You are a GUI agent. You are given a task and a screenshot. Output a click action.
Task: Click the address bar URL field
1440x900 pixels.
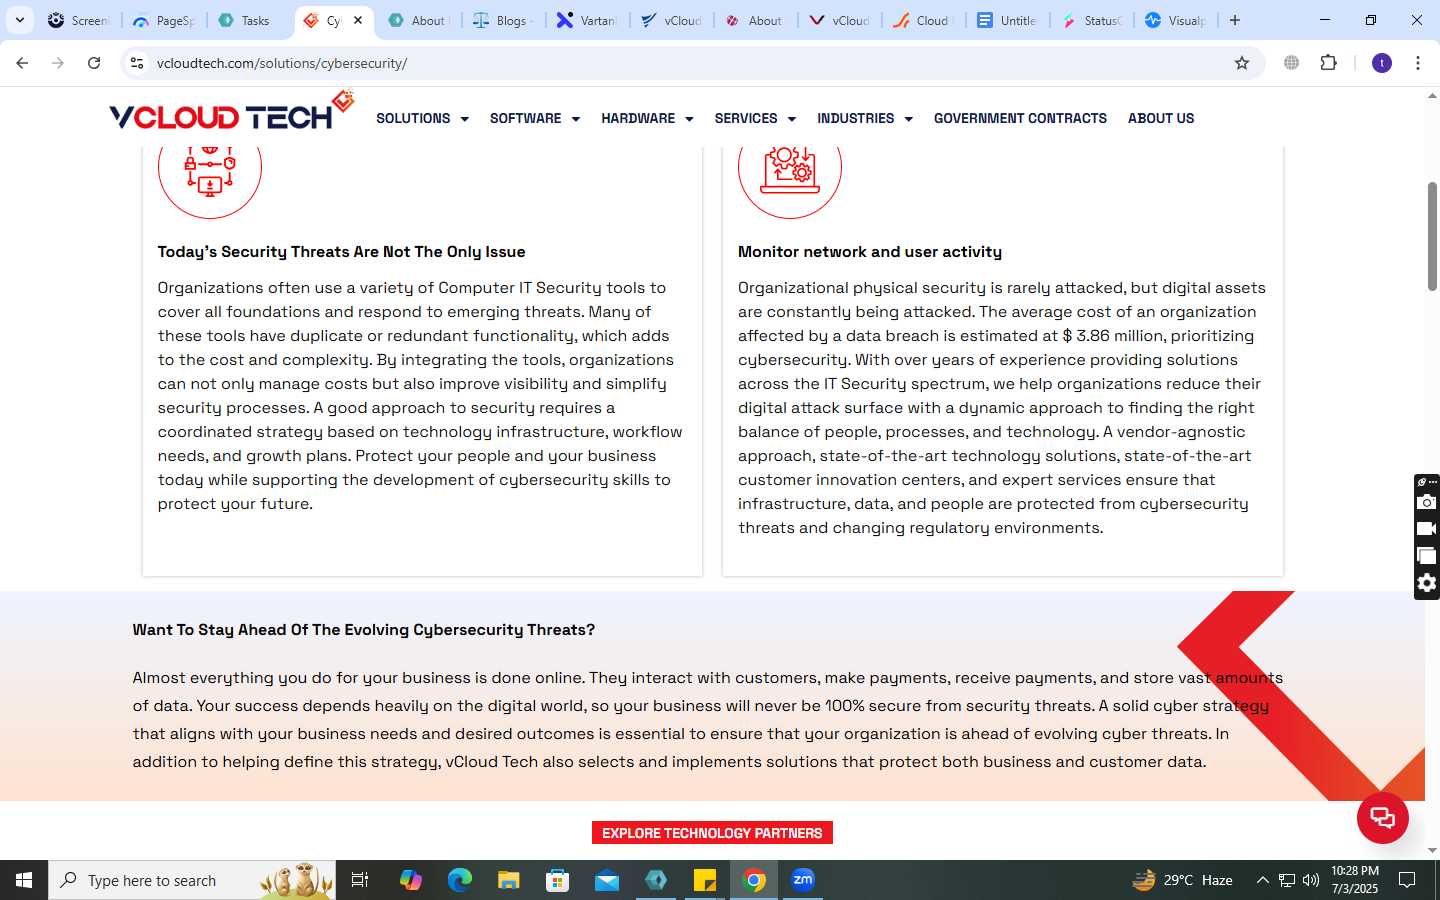690,63
